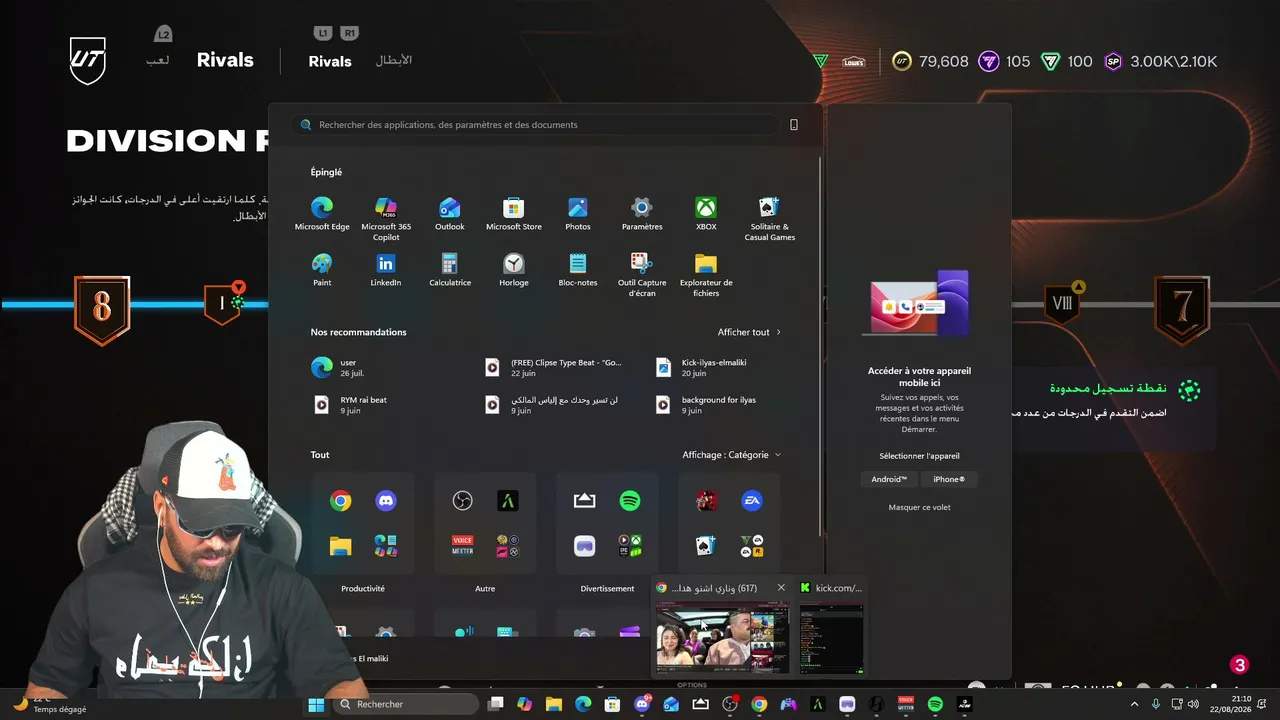Open Solitaire & Casual Games
This screenshot has height=720, width=1280.
coord(770,219)
